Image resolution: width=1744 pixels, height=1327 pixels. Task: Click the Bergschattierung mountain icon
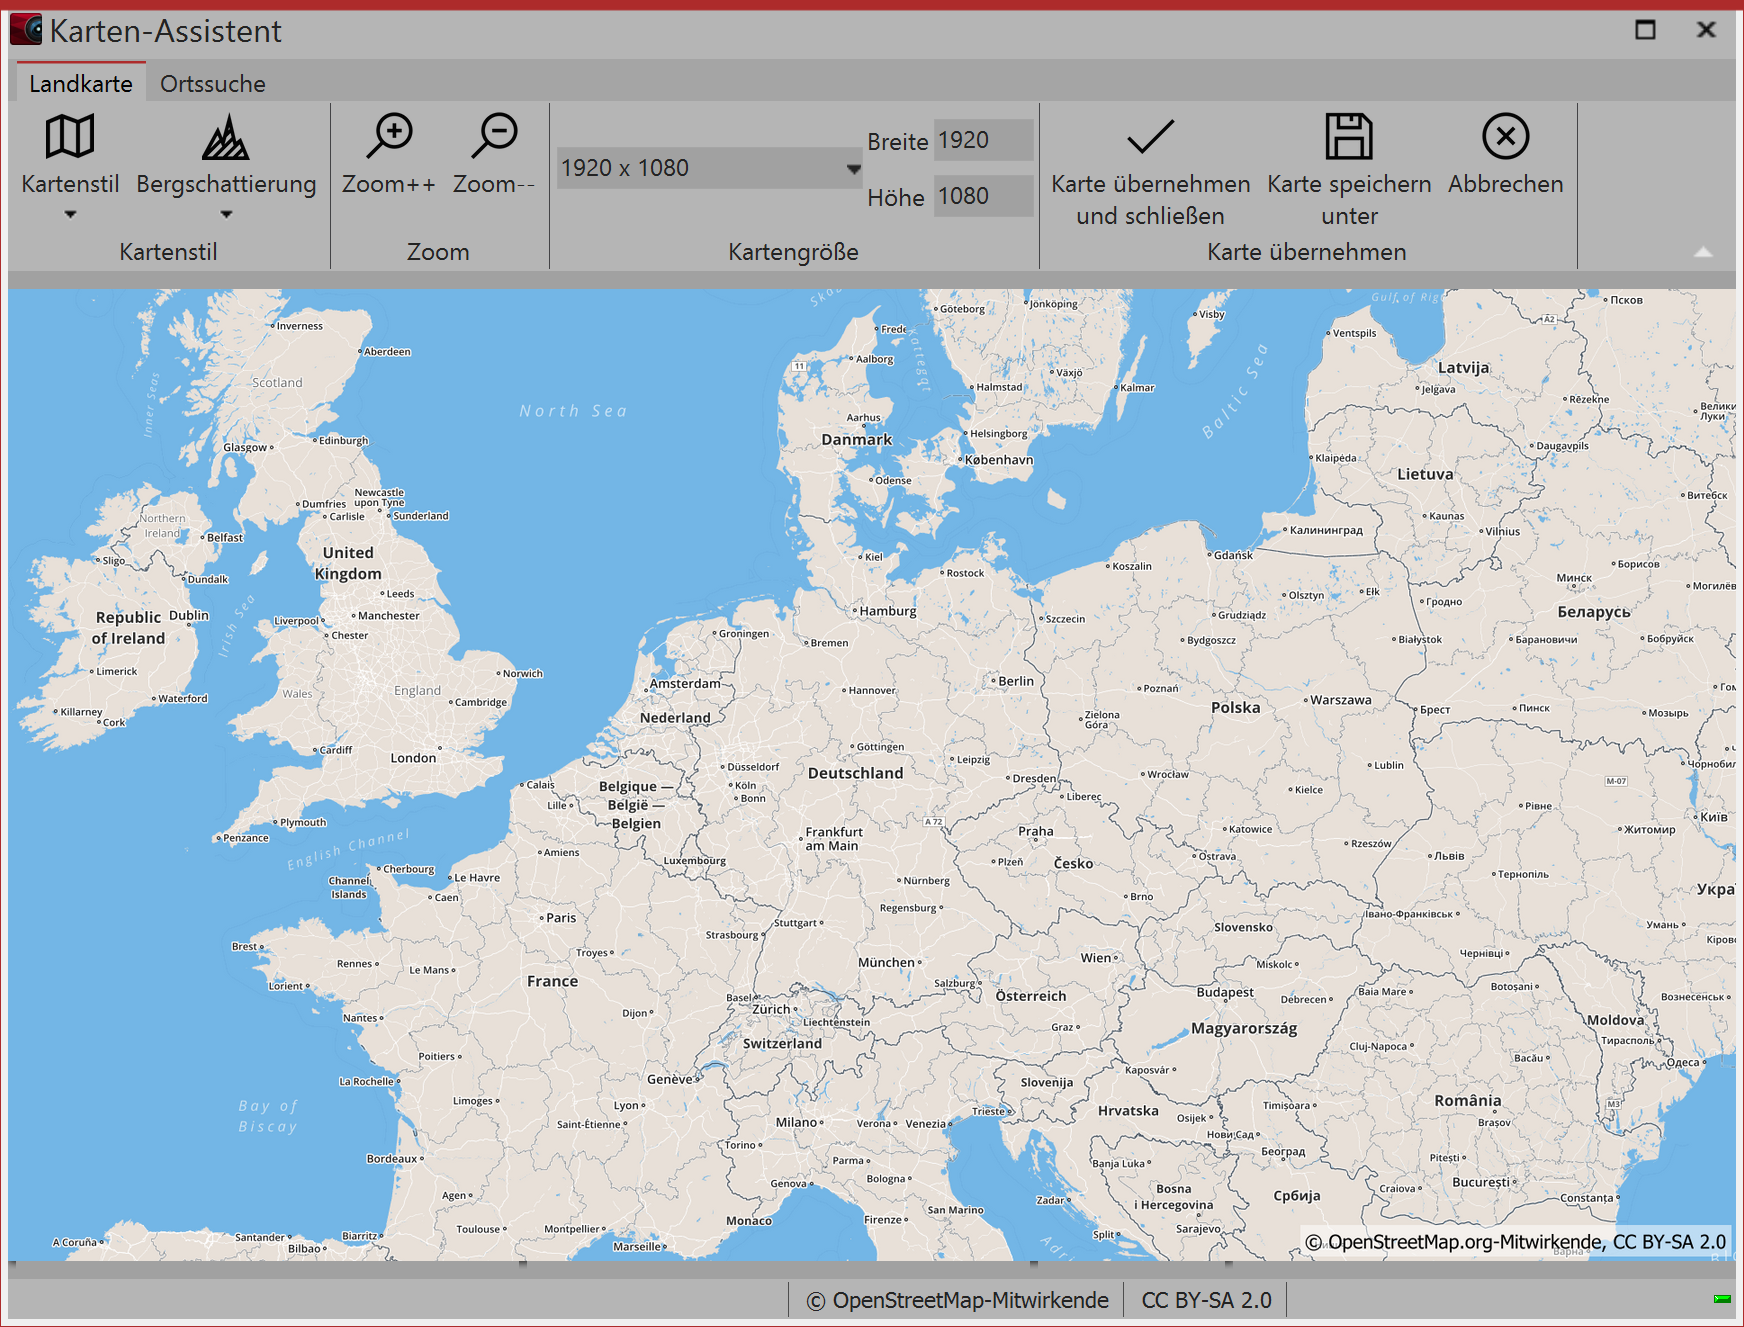pyautogui.click(x=226, y=137)
